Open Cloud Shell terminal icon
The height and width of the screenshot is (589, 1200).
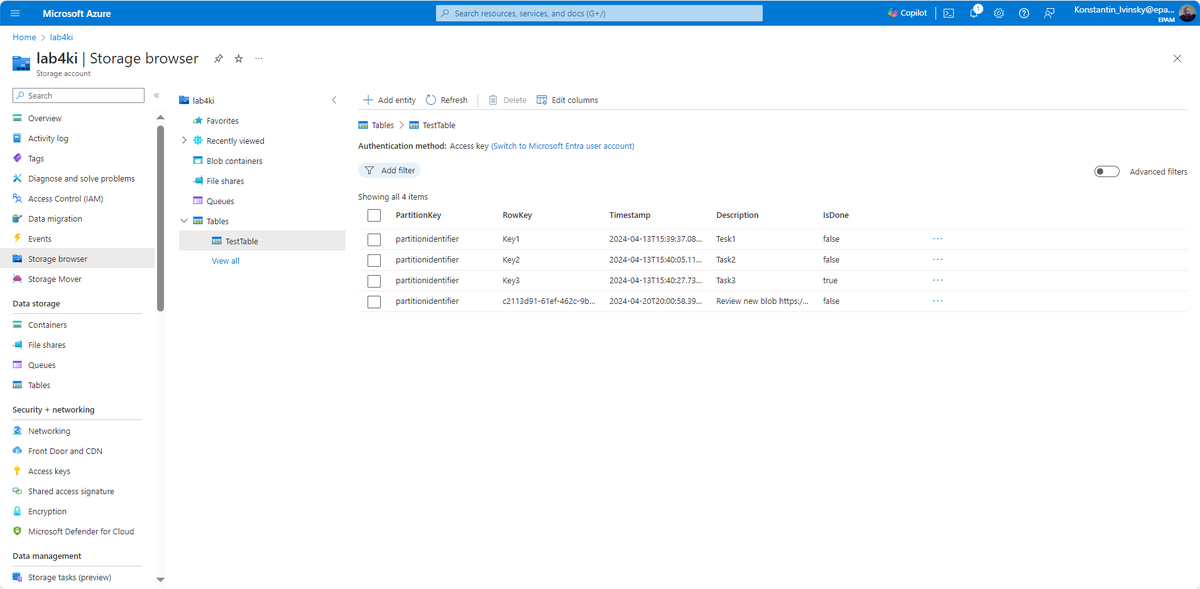[948, 13]
